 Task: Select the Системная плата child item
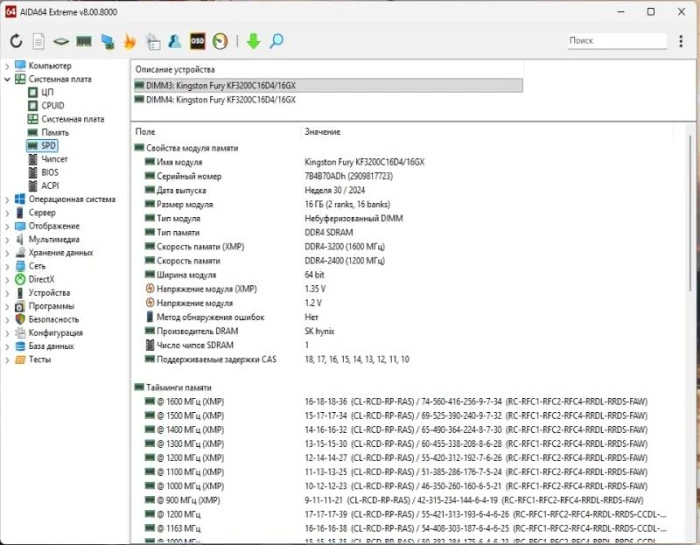click(x=73, y=119)
